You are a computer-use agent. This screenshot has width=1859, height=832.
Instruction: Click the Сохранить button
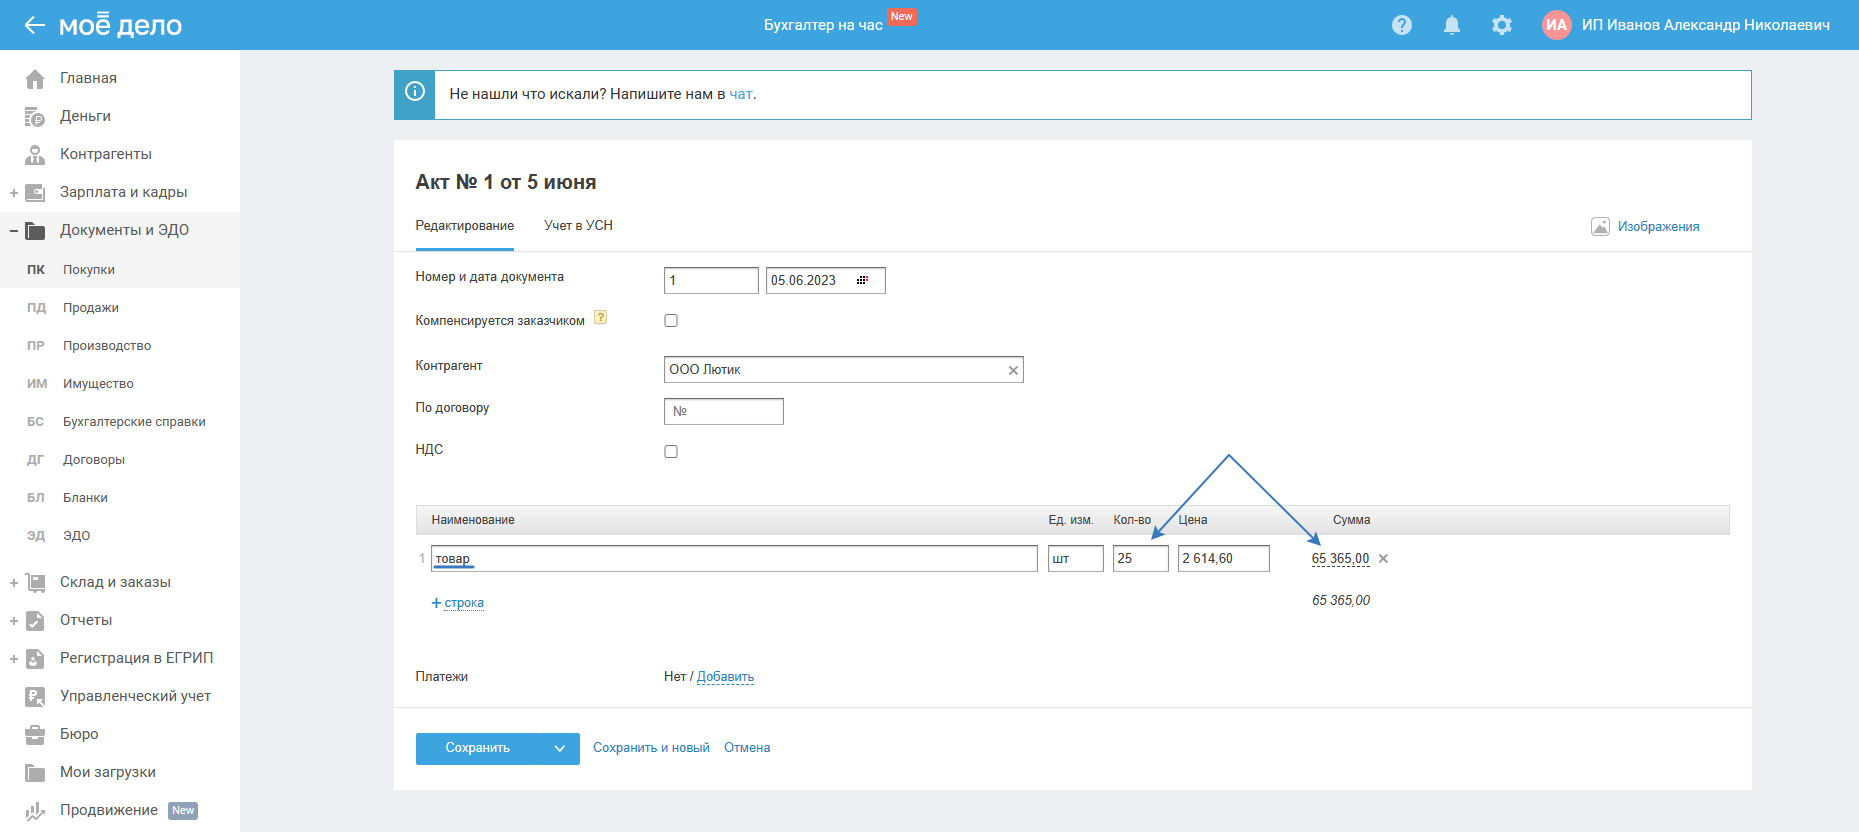click(x=478, y=748)
